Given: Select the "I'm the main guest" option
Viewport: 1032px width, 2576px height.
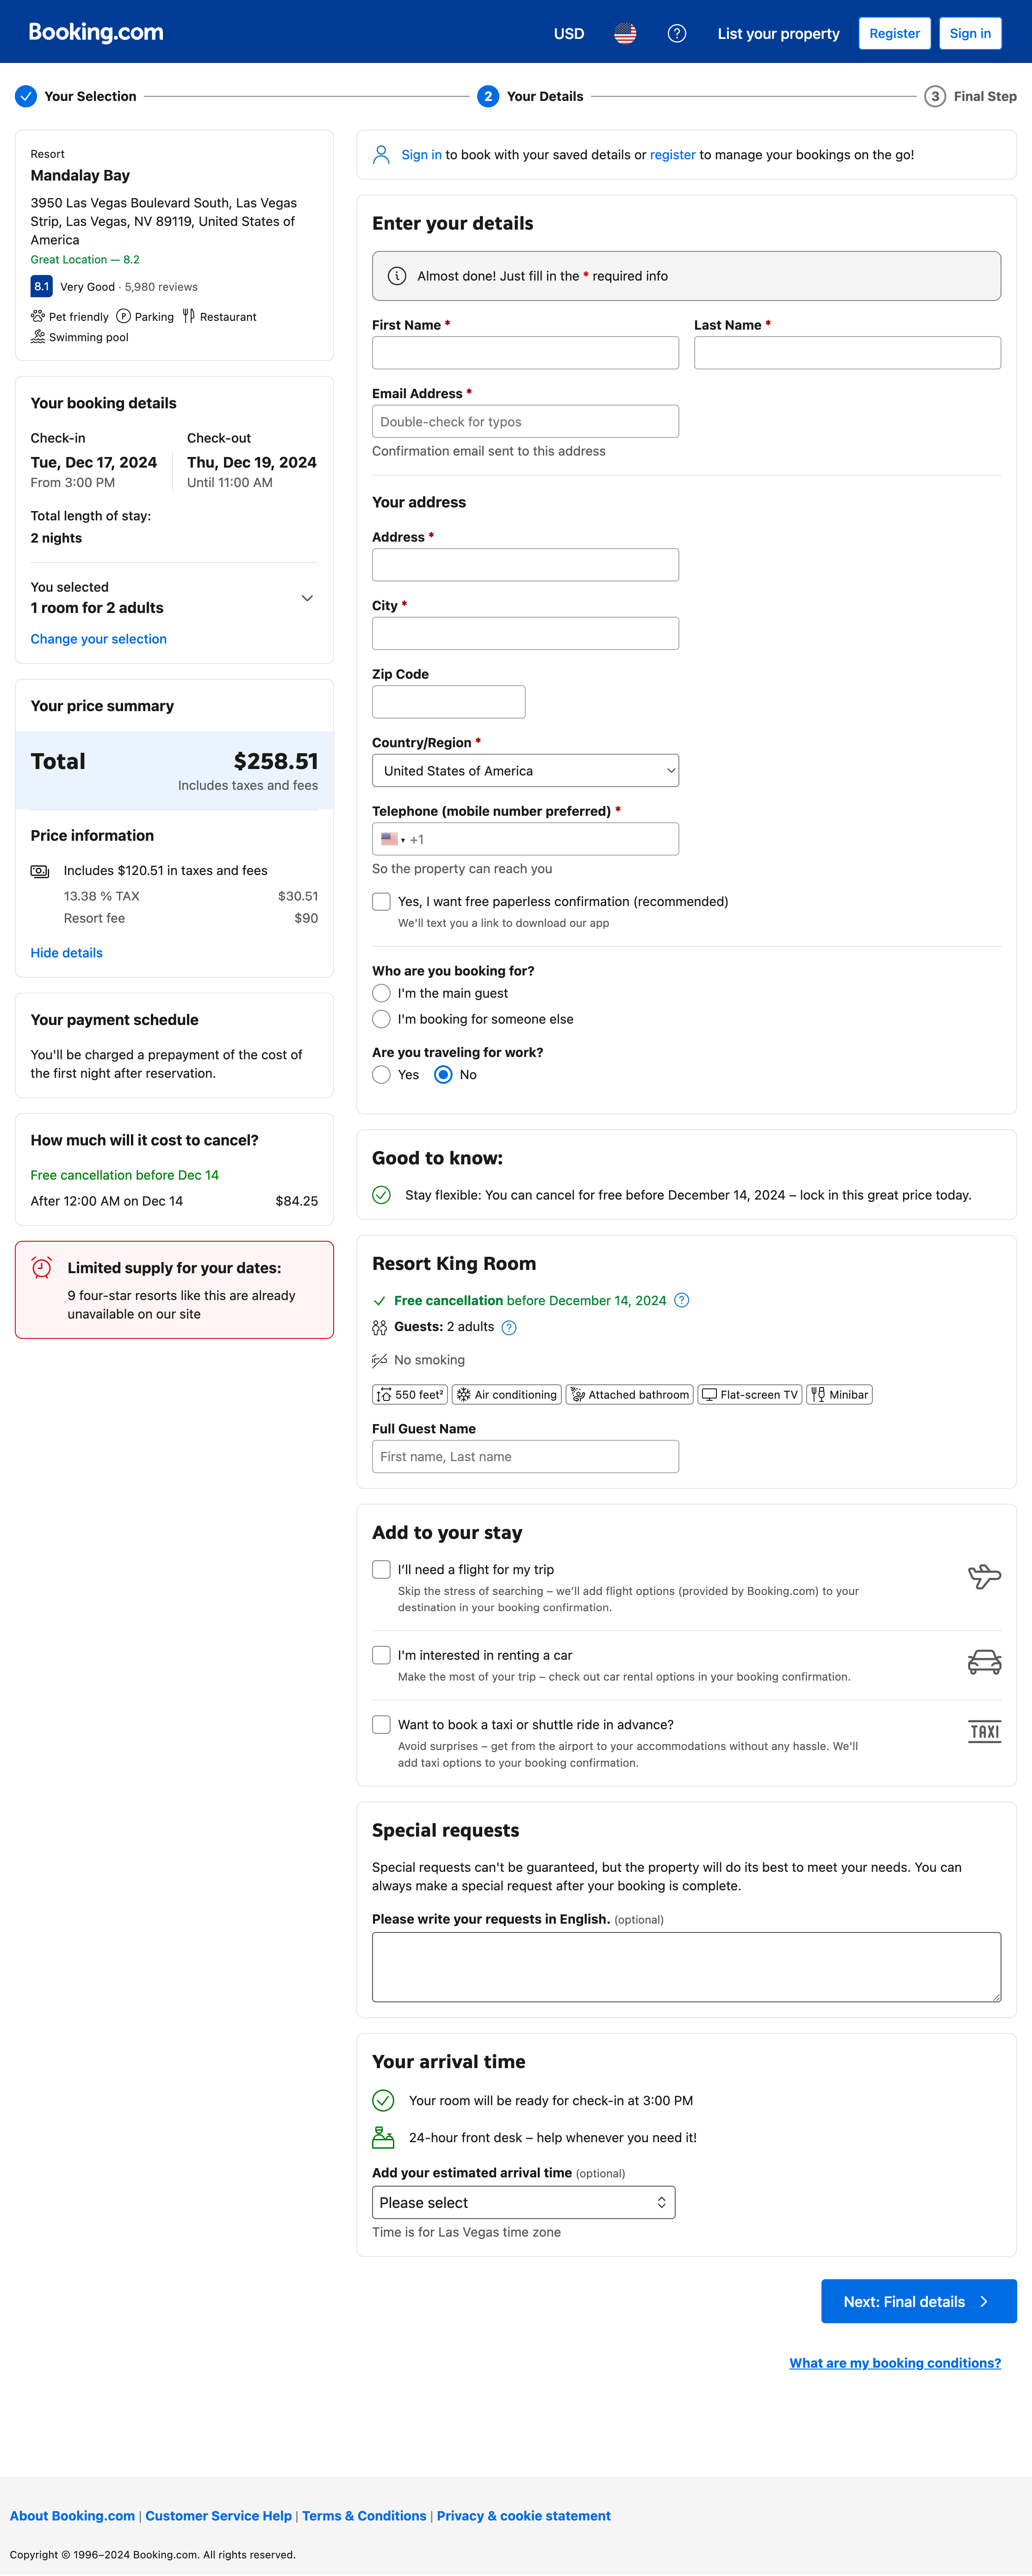Looking at the screenshot, I should click(x=381, y=993).
